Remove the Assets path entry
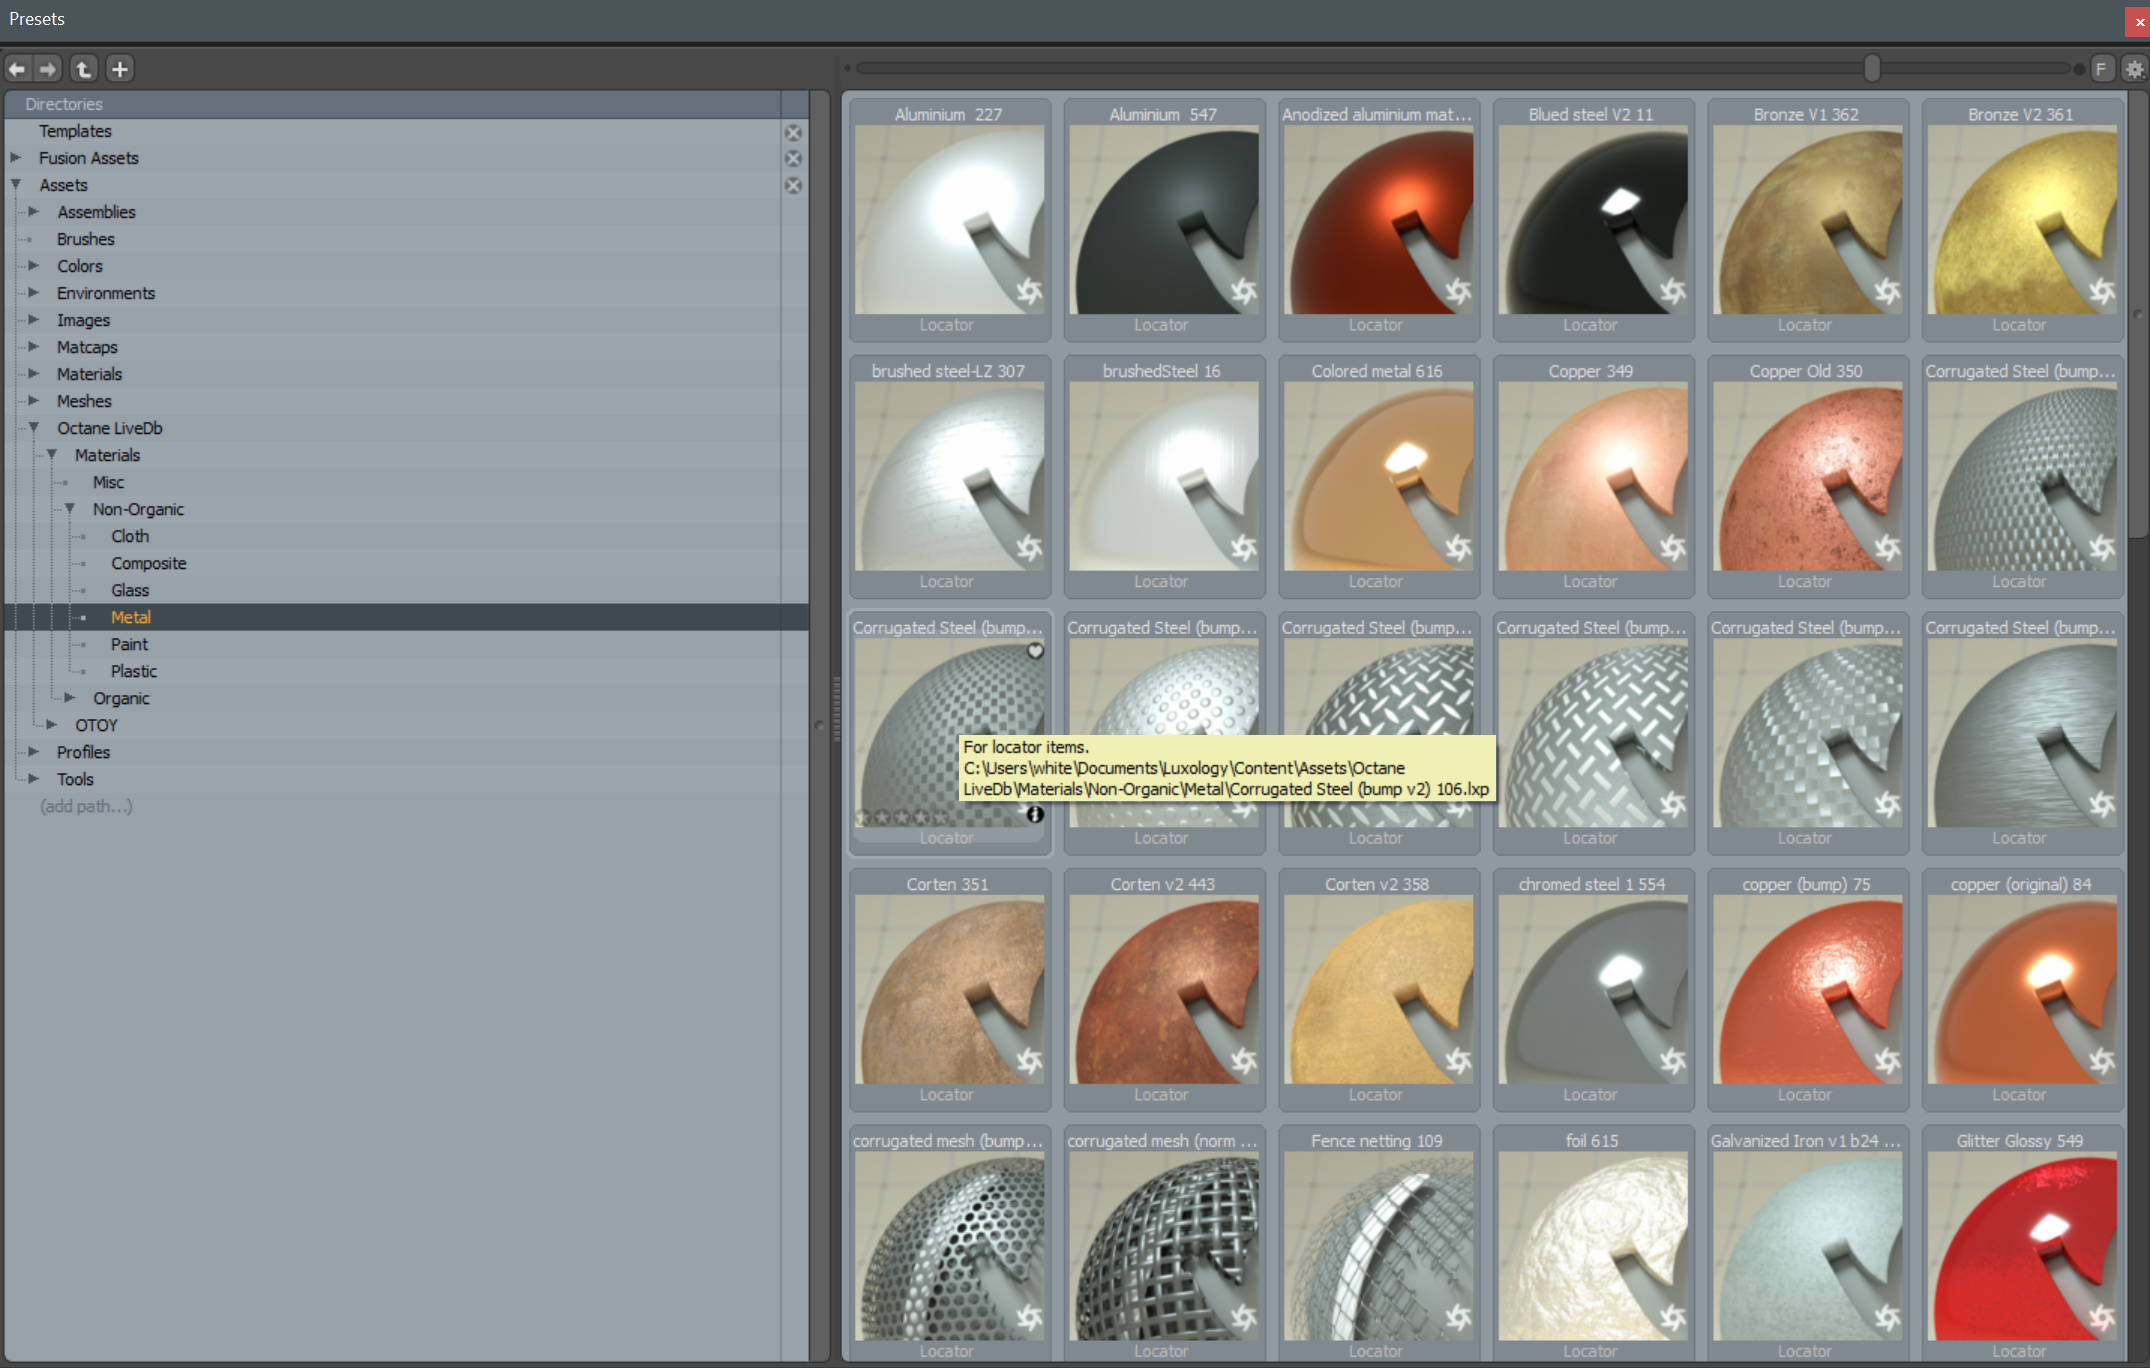Image resolution: width=2150 pixels, height=1368 pixels. (x=793, y=186)
